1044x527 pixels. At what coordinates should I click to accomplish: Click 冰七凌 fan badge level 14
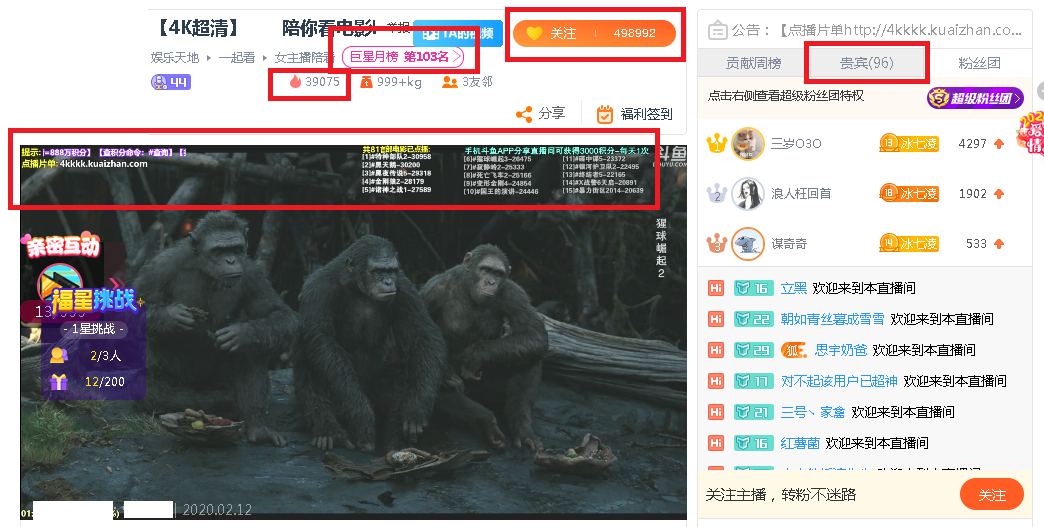pyautogui.click(x=909, y=244)
